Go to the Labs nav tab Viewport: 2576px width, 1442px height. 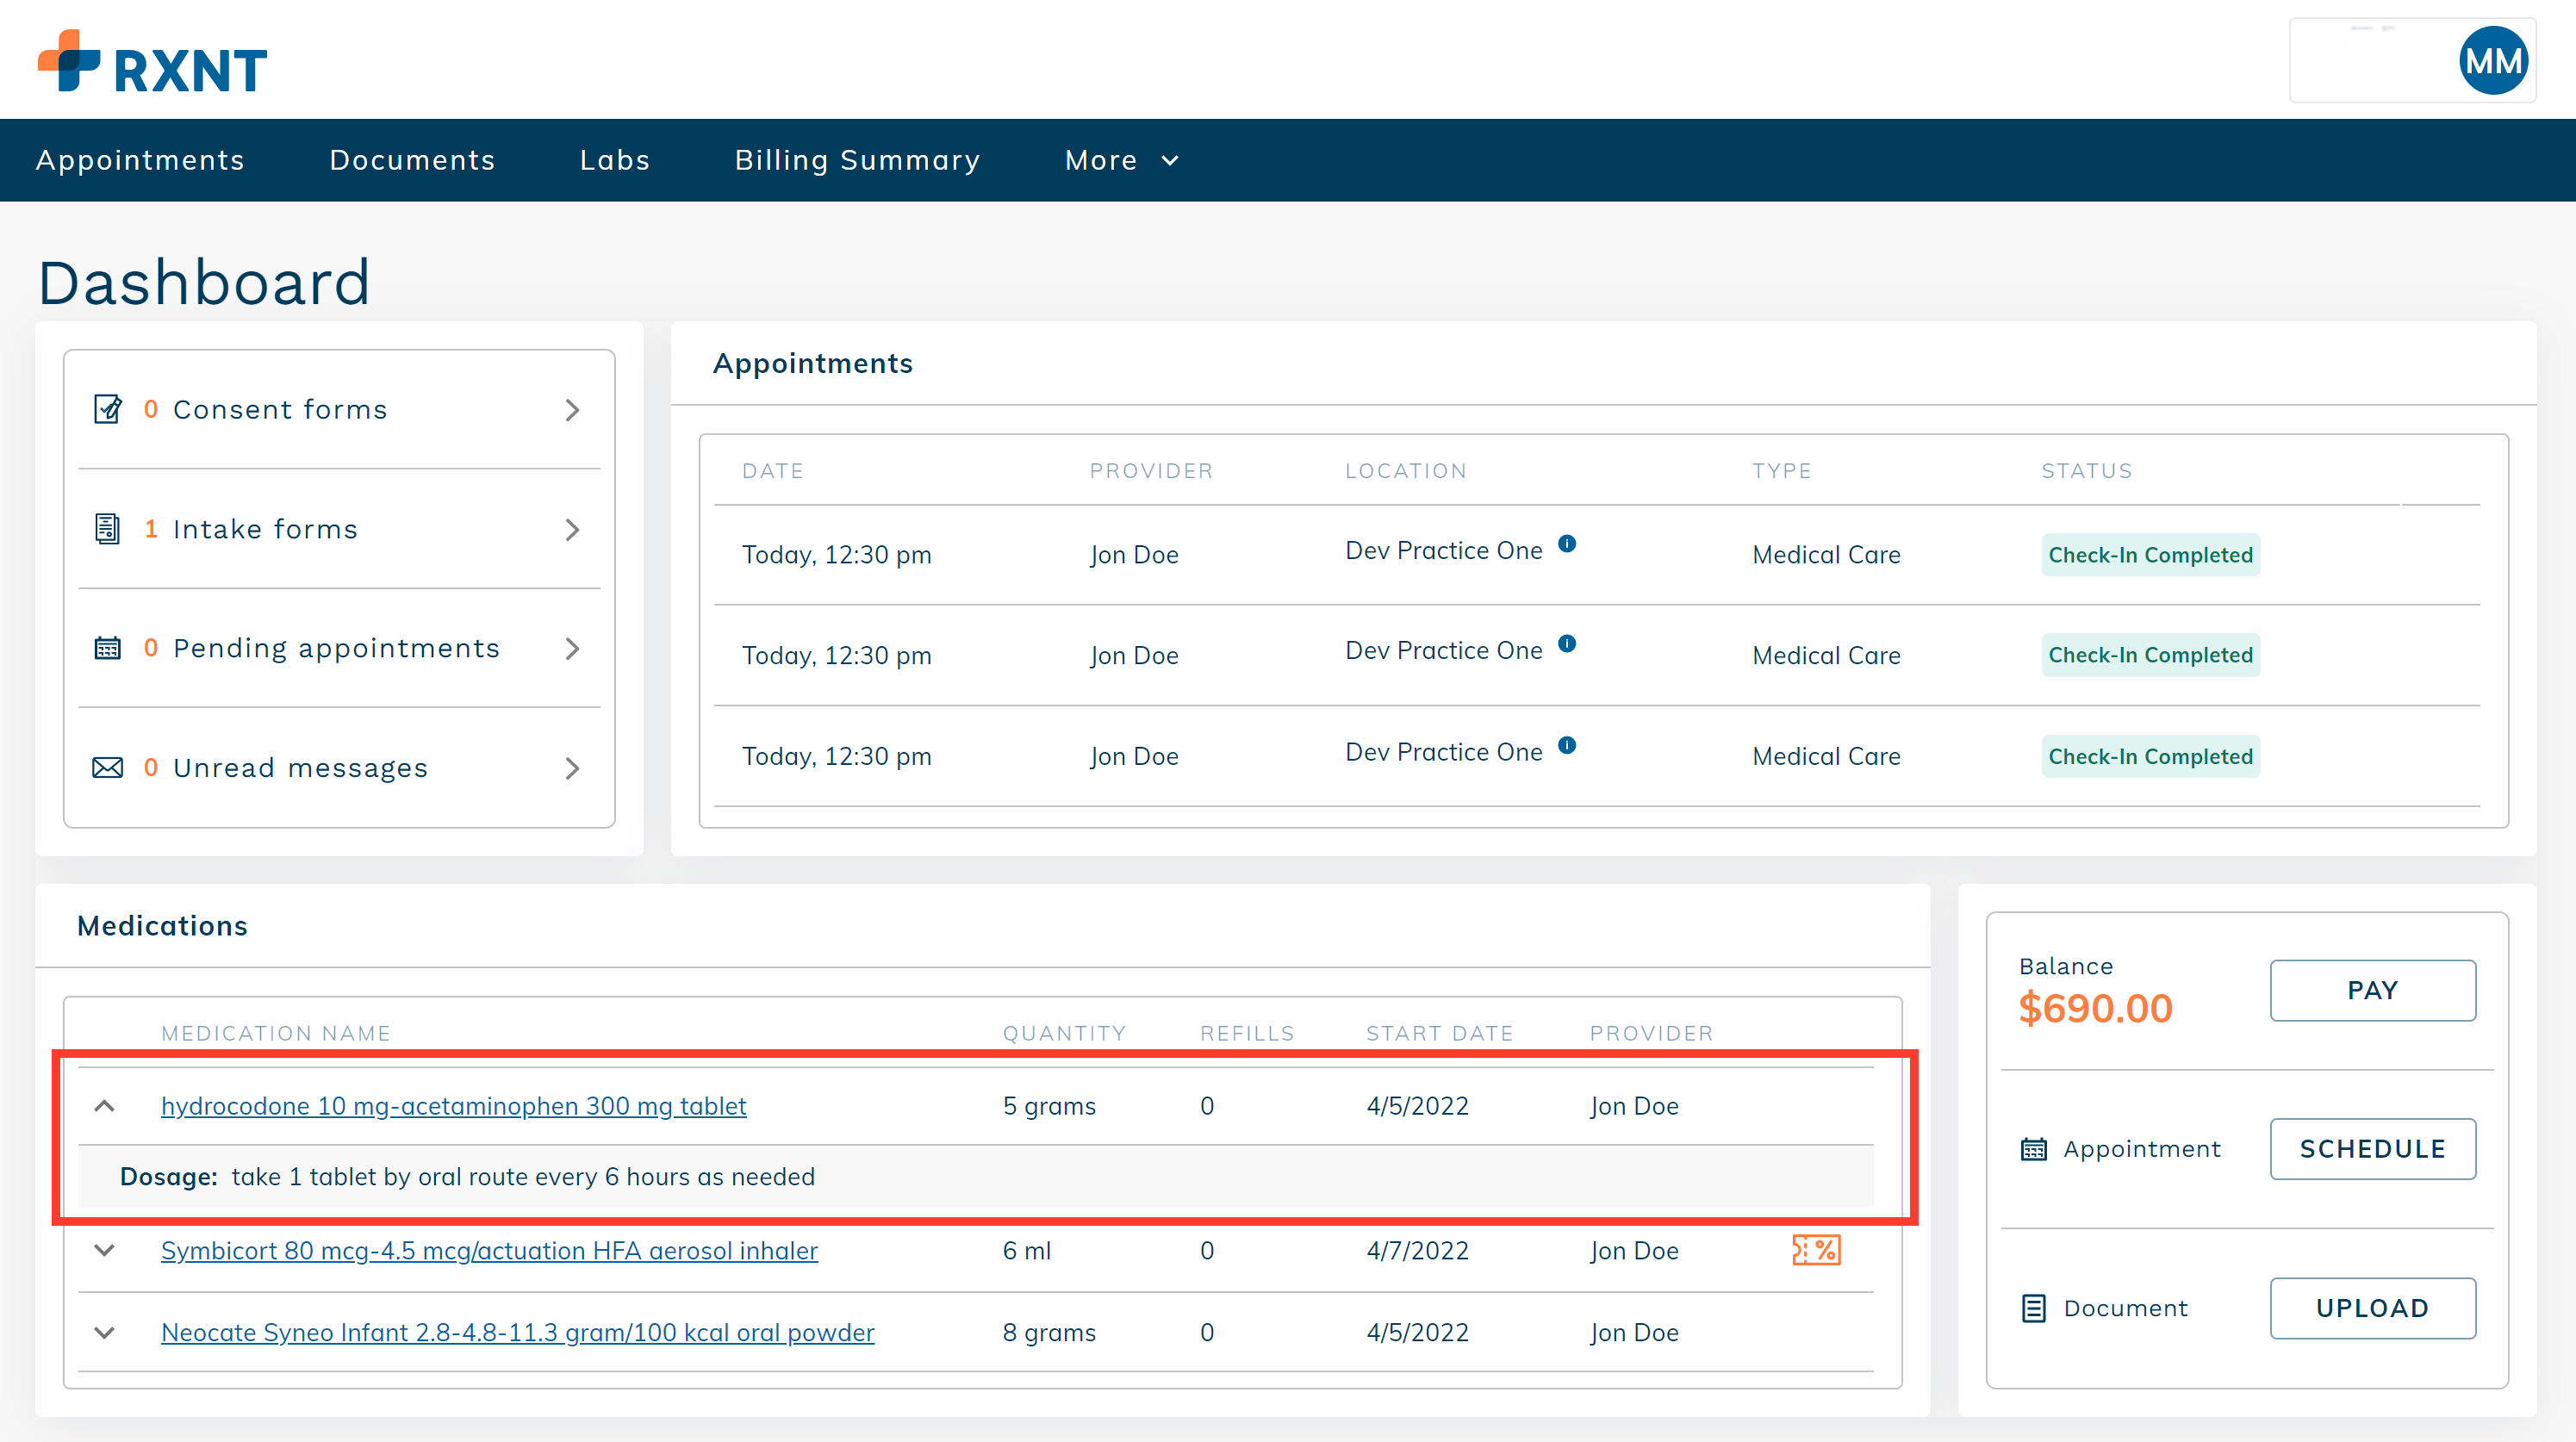tap(615, 160)
